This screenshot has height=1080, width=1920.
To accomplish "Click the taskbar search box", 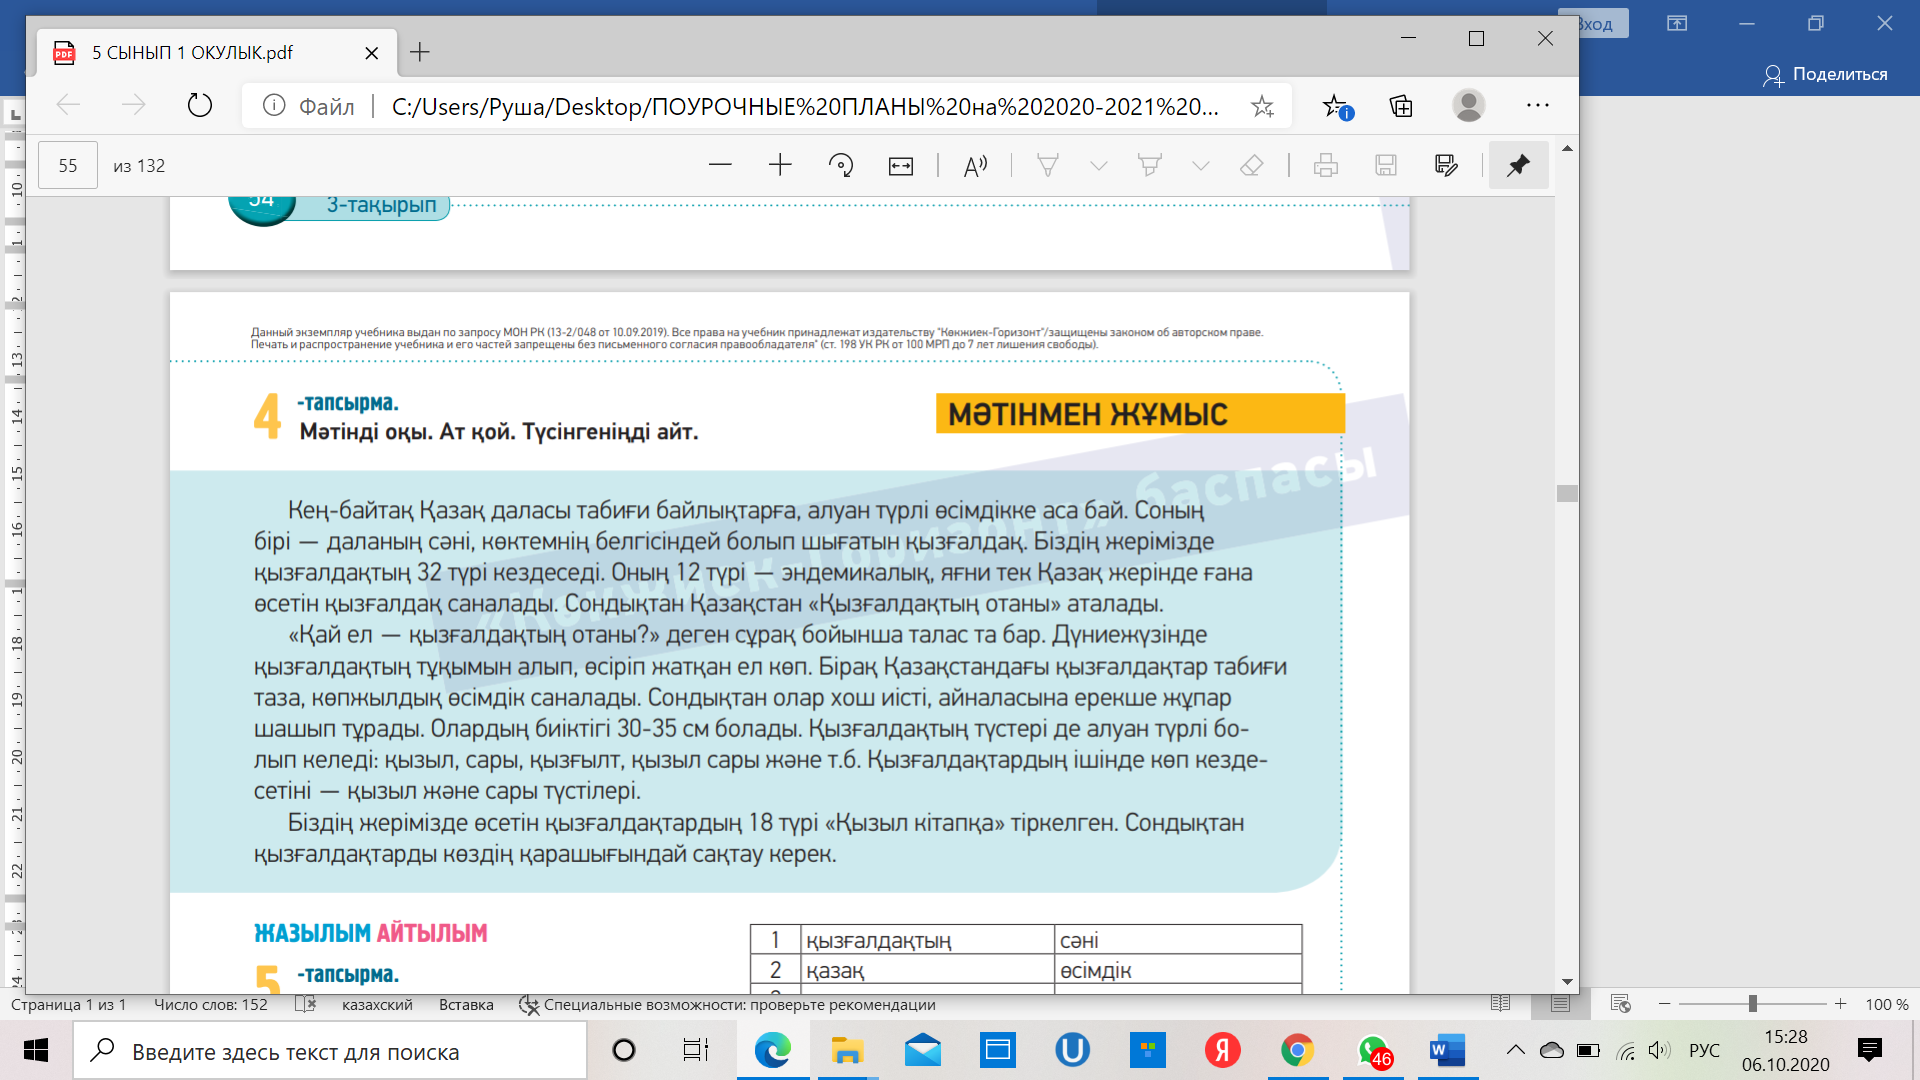I will [x=330, y=1052].
